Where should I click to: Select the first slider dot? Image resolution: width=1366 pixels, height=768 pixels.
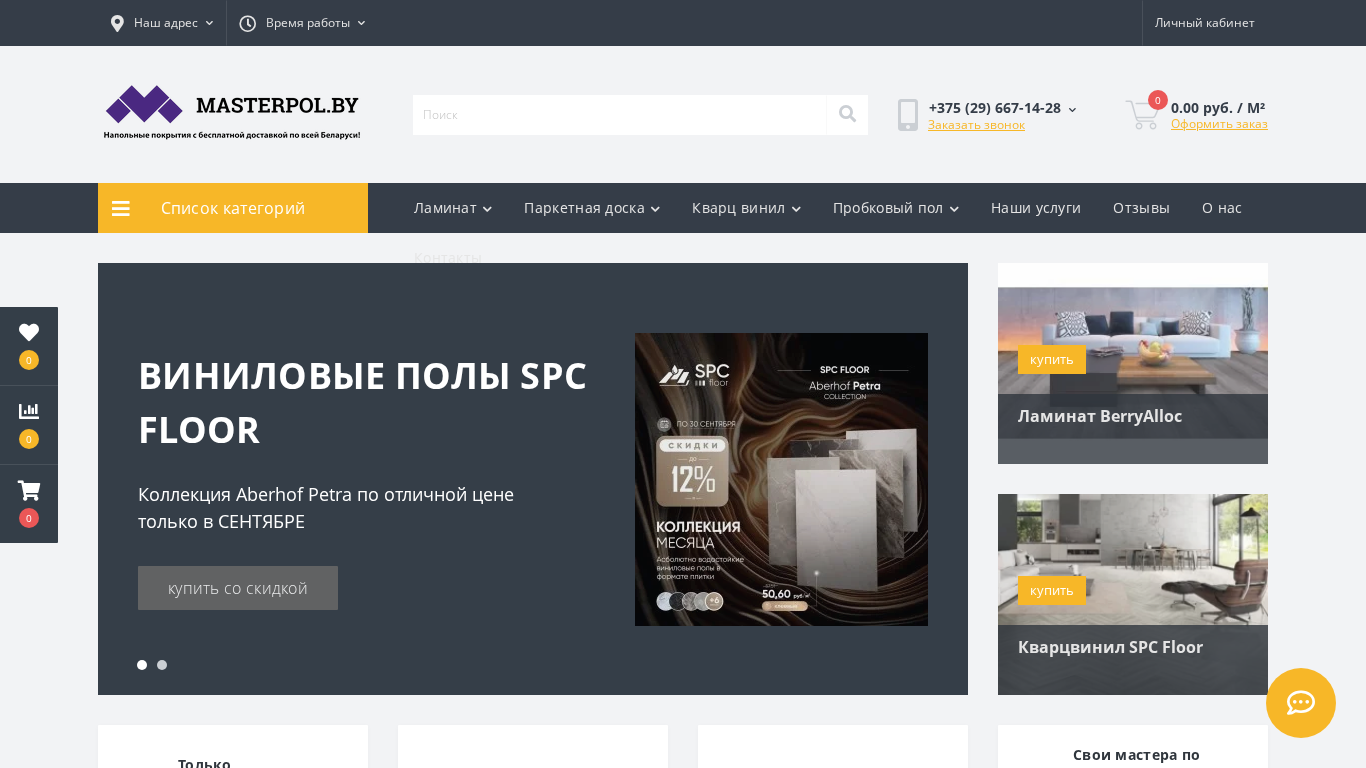(142, 665)
